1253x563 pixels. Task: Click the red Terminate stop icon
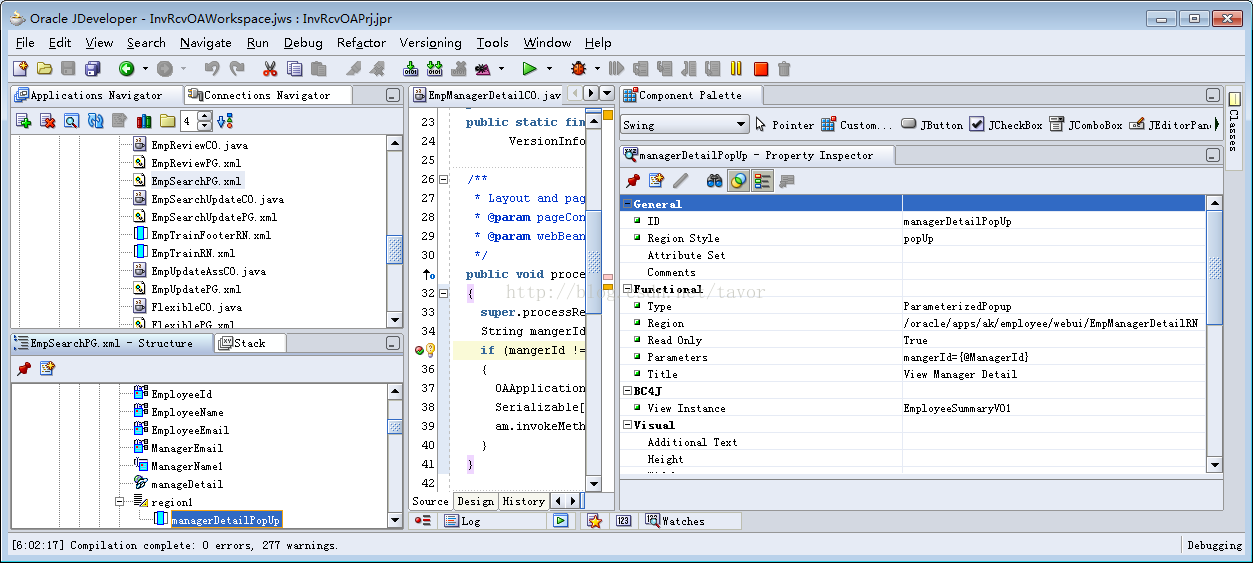[761, 69]
